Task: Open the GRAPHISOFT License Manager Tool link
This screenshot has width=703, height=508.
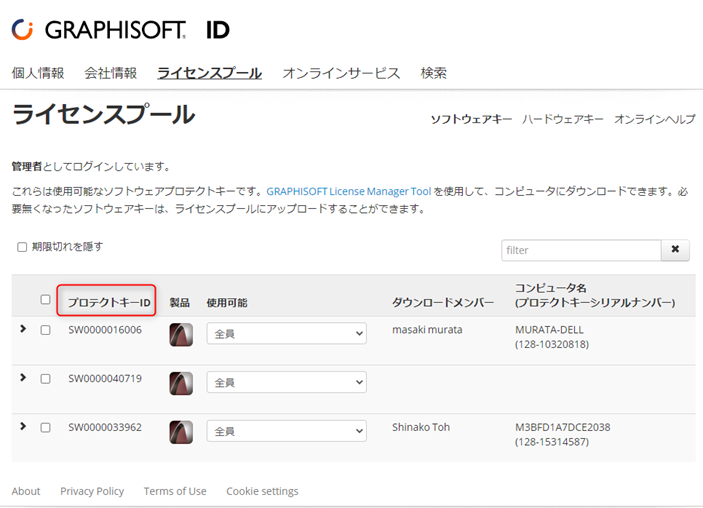Action: point(349,191)
